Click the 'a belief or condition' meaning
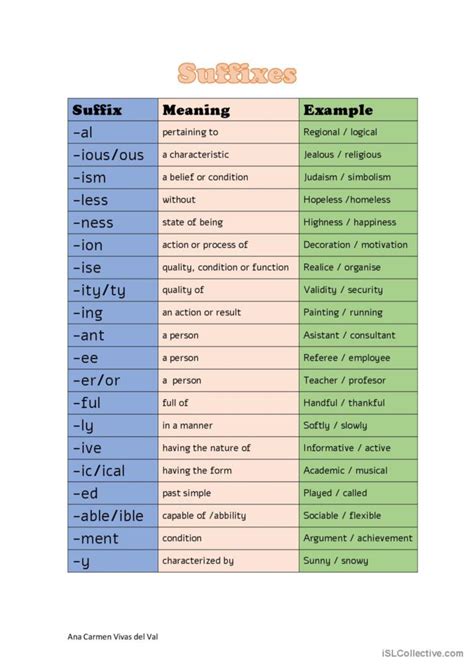This screenshot has width=474, height=670. pyautogui.click(x=205, y=177)
